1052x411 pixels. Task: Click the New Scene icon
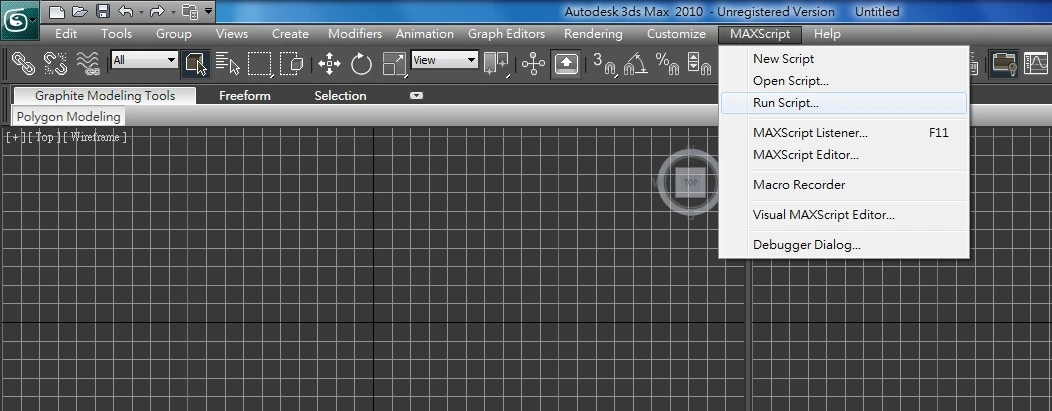coord(57,11)
